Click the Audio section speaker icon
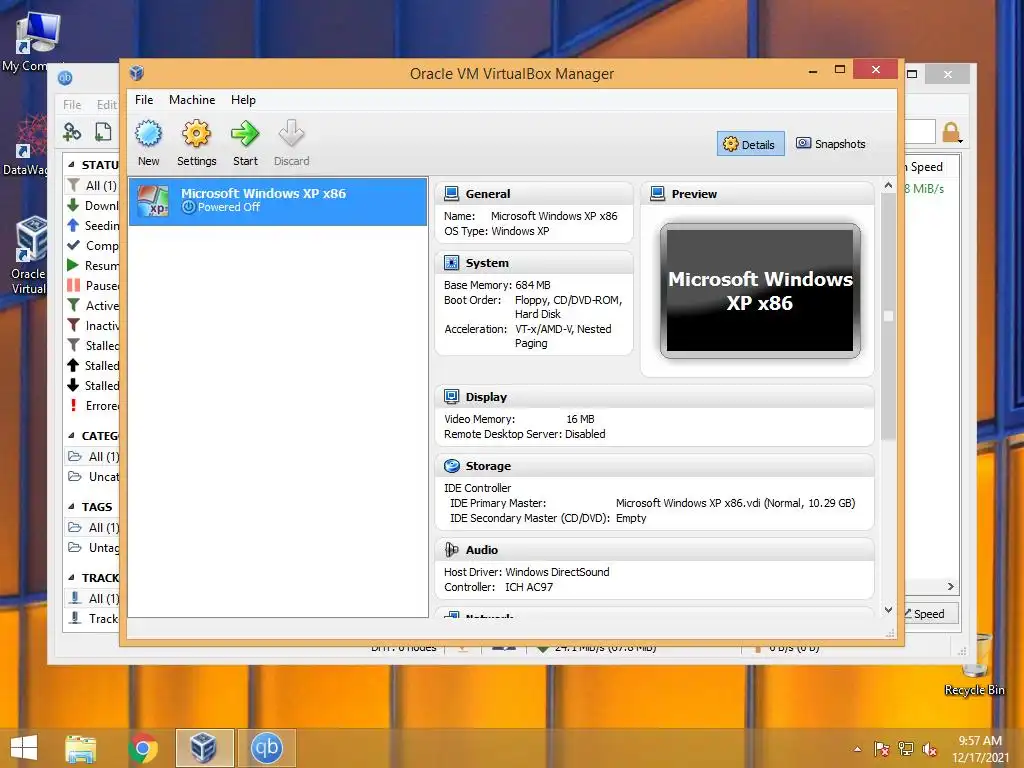Screen dimensions: 1024x768 coord(451,550)
